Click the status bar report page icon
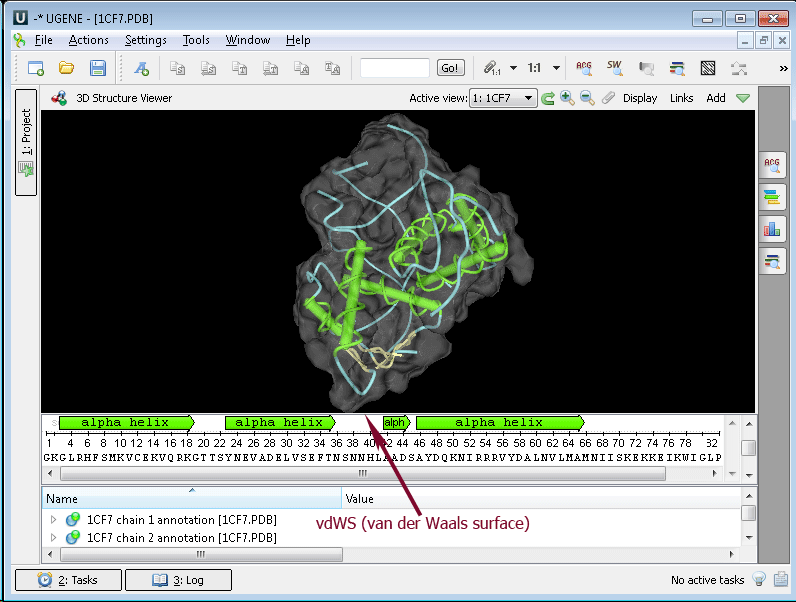 [x=781, y=579]
